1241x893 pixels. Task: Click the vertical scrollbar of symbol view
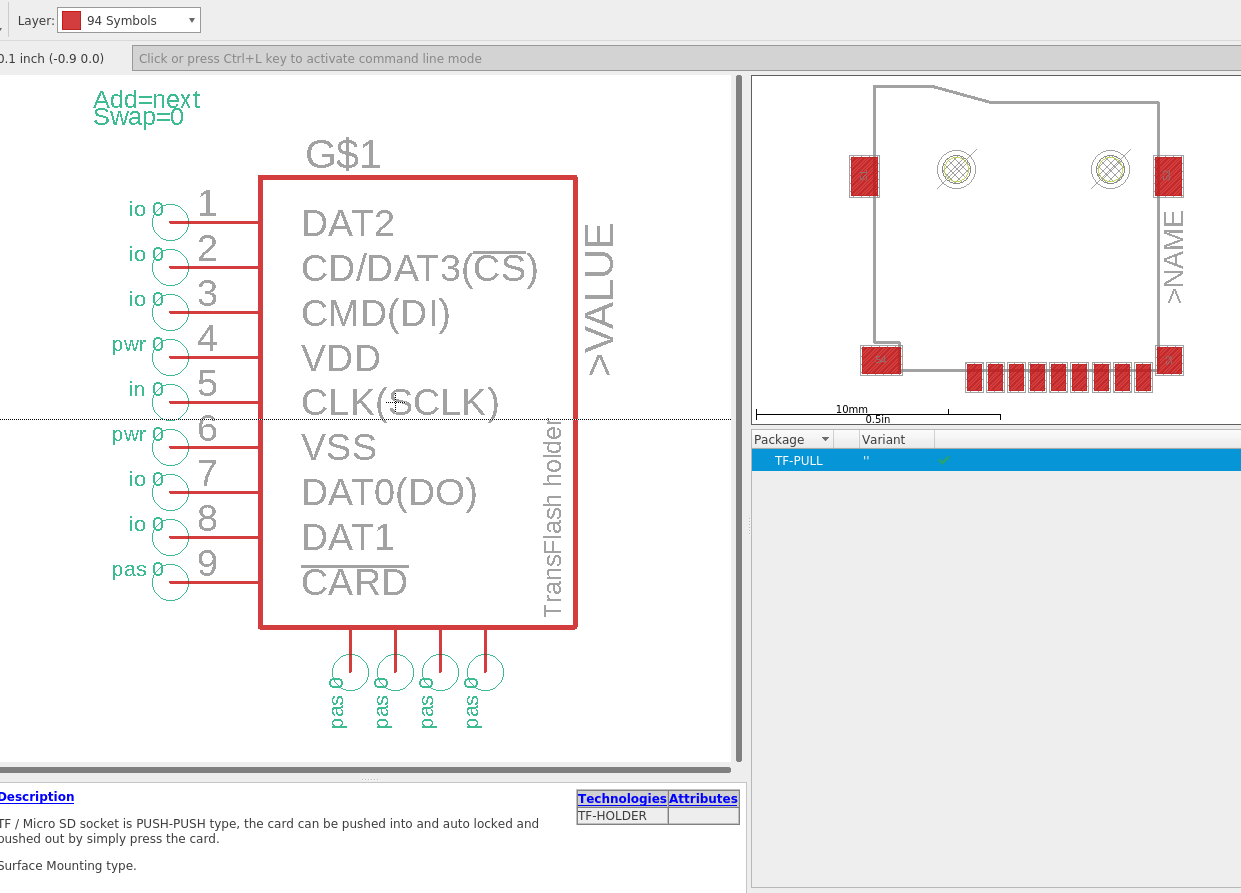[739, 418]
